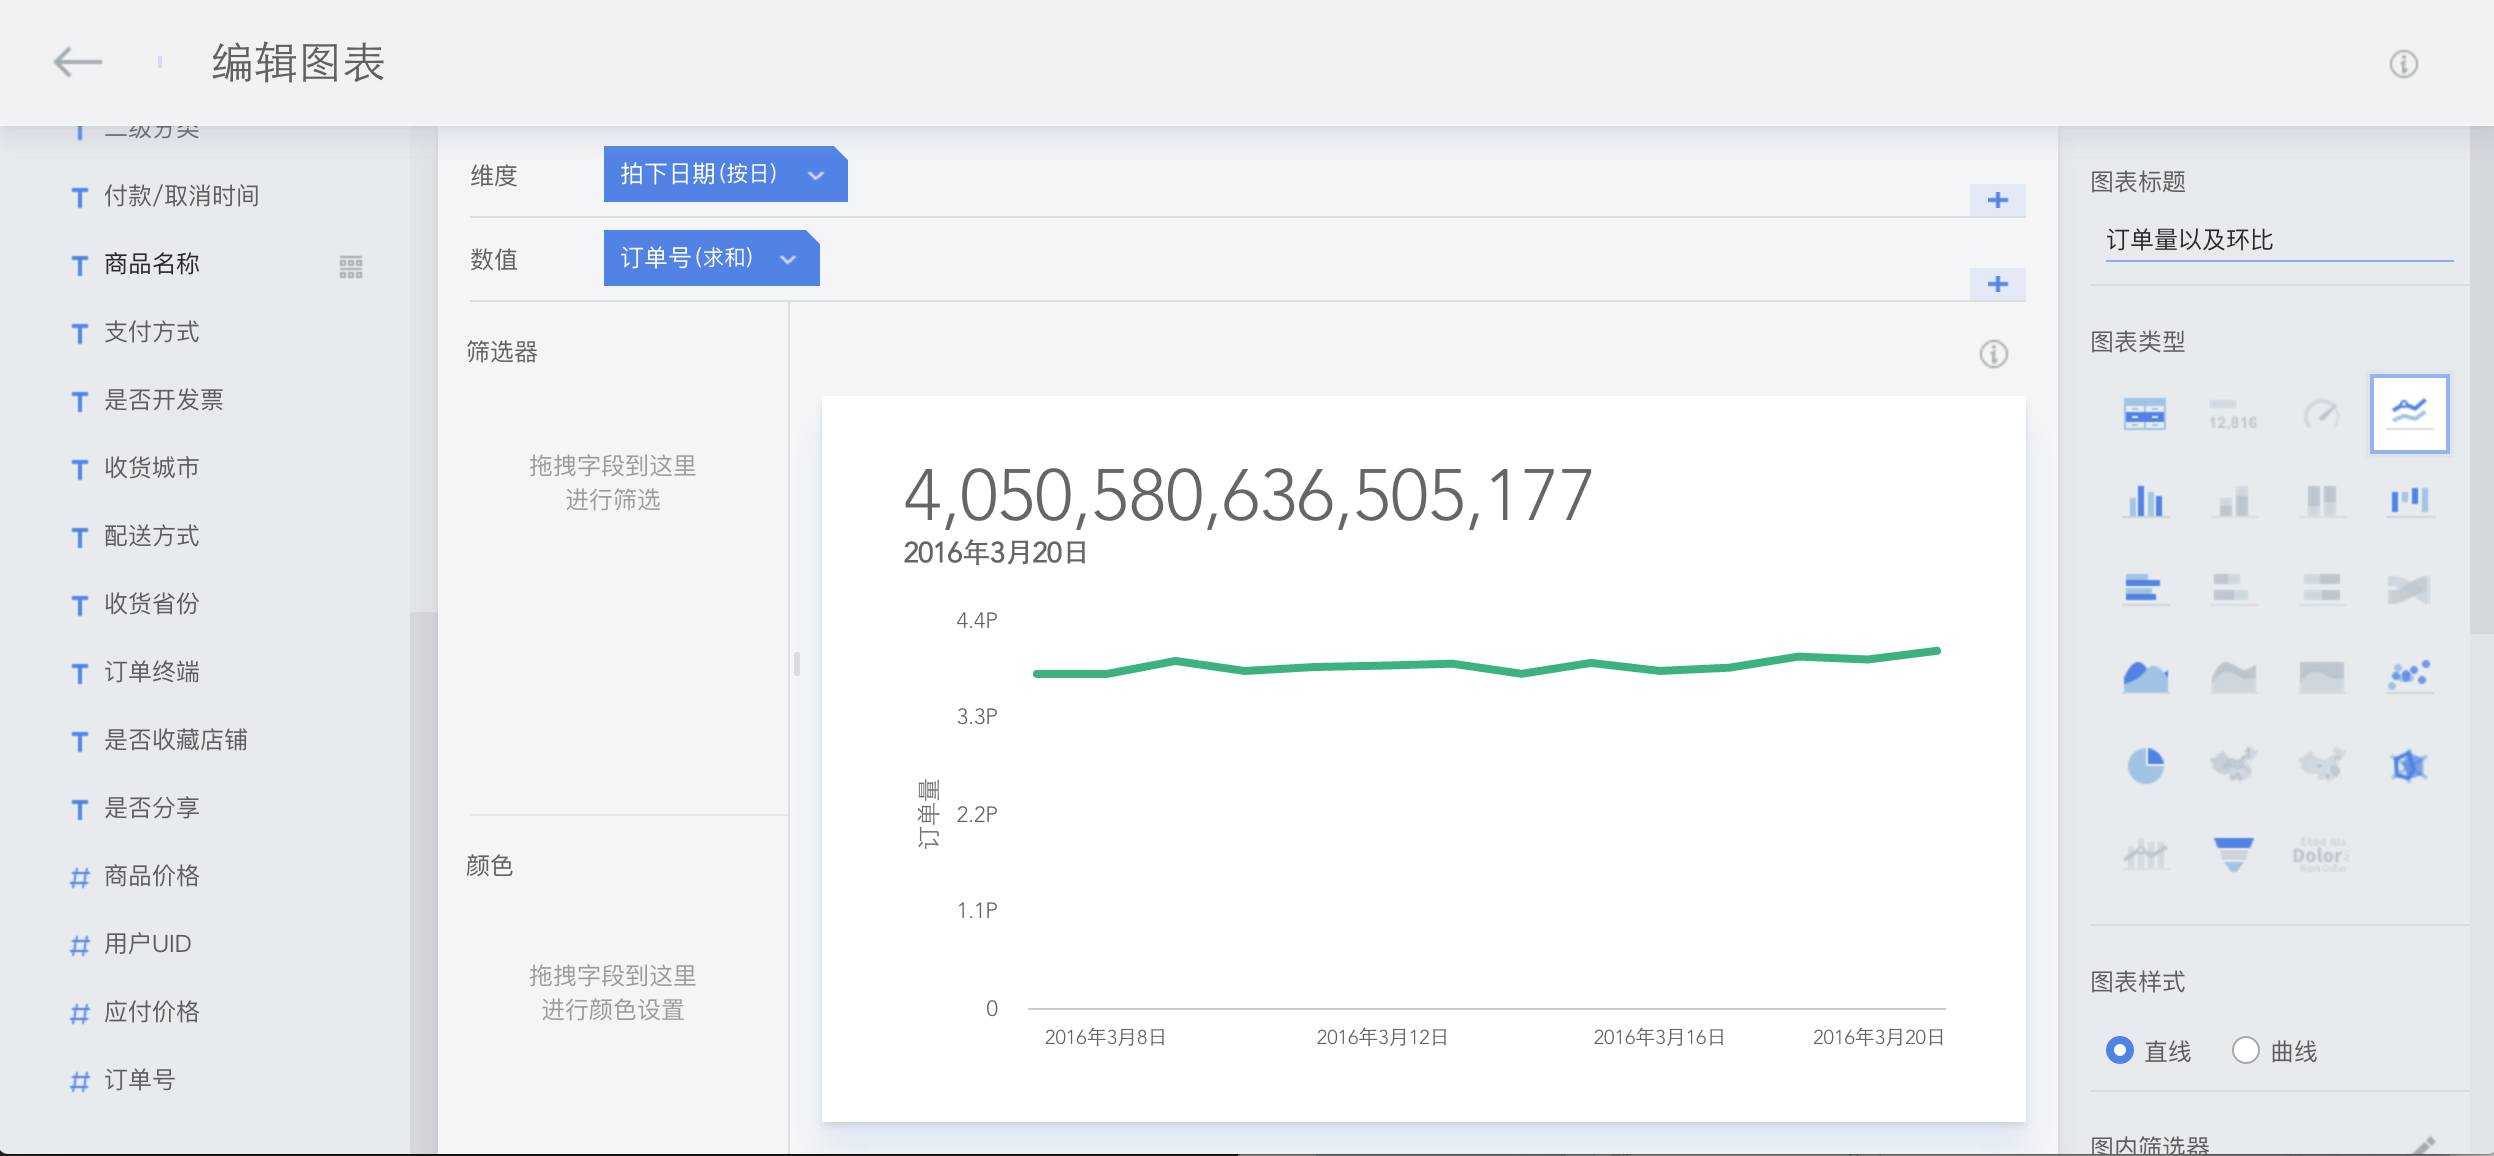The height and width of the screenshot is (1156, 2494).
Task: Select the ribbon crossover chart type
Action: coord(2409,589)
